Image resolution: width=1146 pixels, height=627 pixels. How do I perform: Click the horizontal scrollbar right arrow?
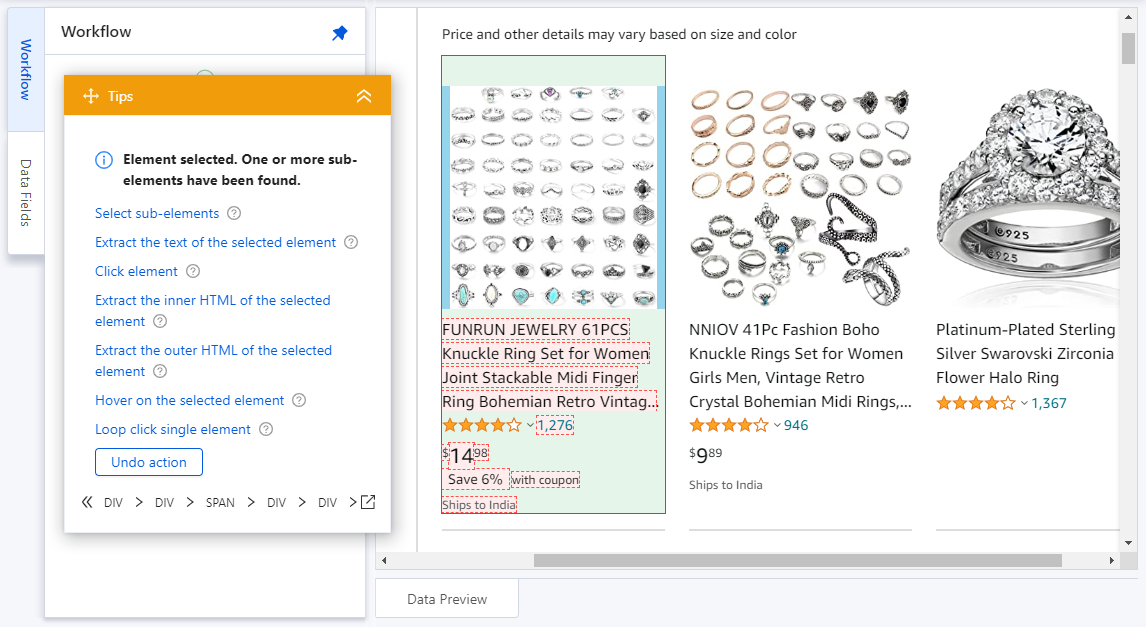tap(1112, 560)
